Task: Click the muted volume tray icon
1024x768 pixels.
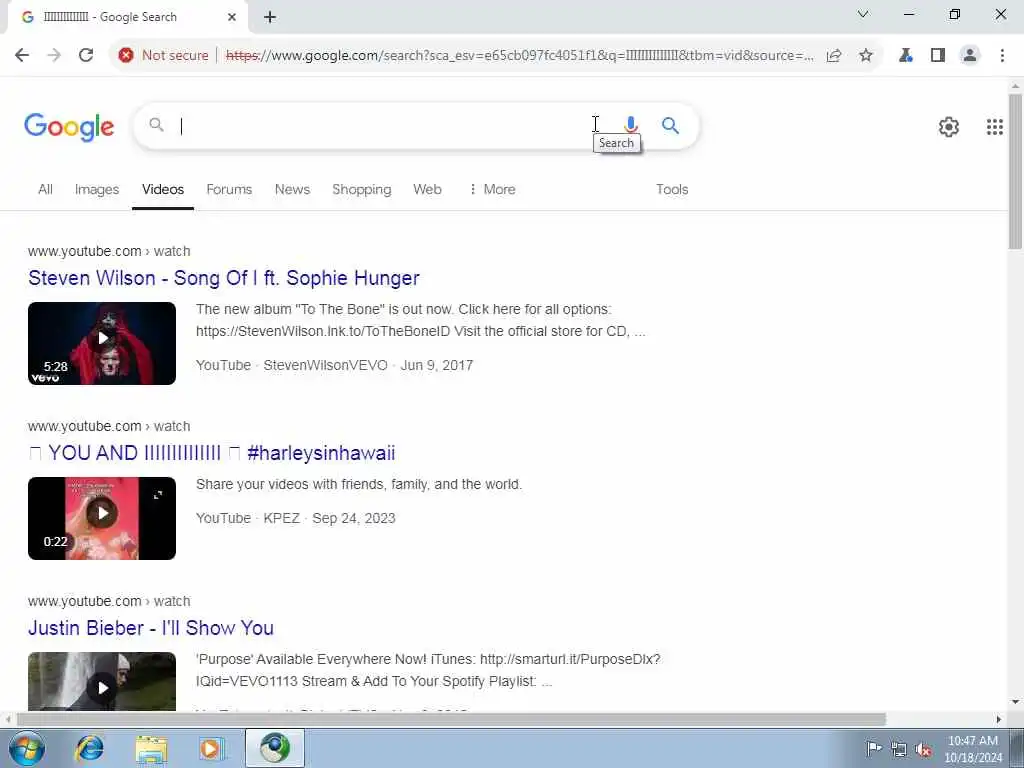Action: click(923, 749)
